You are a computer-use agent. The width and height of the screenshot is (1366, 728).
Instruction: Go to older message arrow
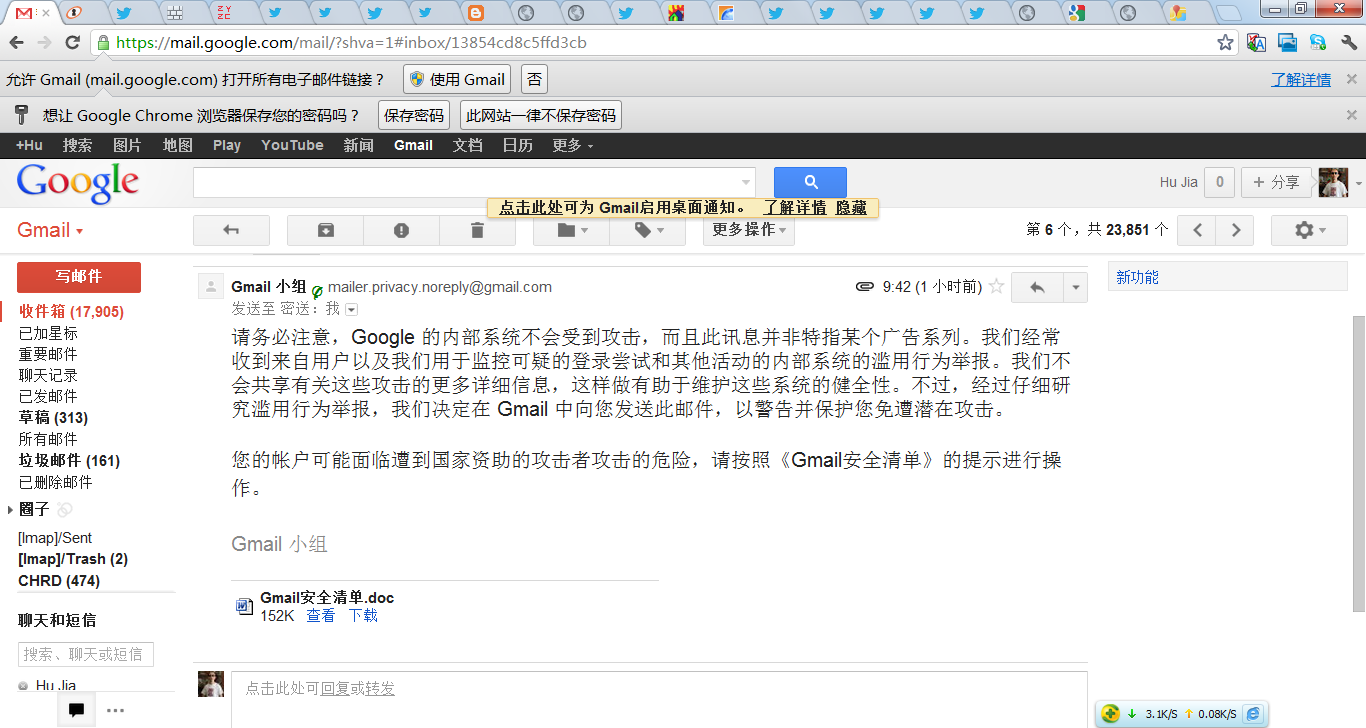click(x=1235, y=230)
